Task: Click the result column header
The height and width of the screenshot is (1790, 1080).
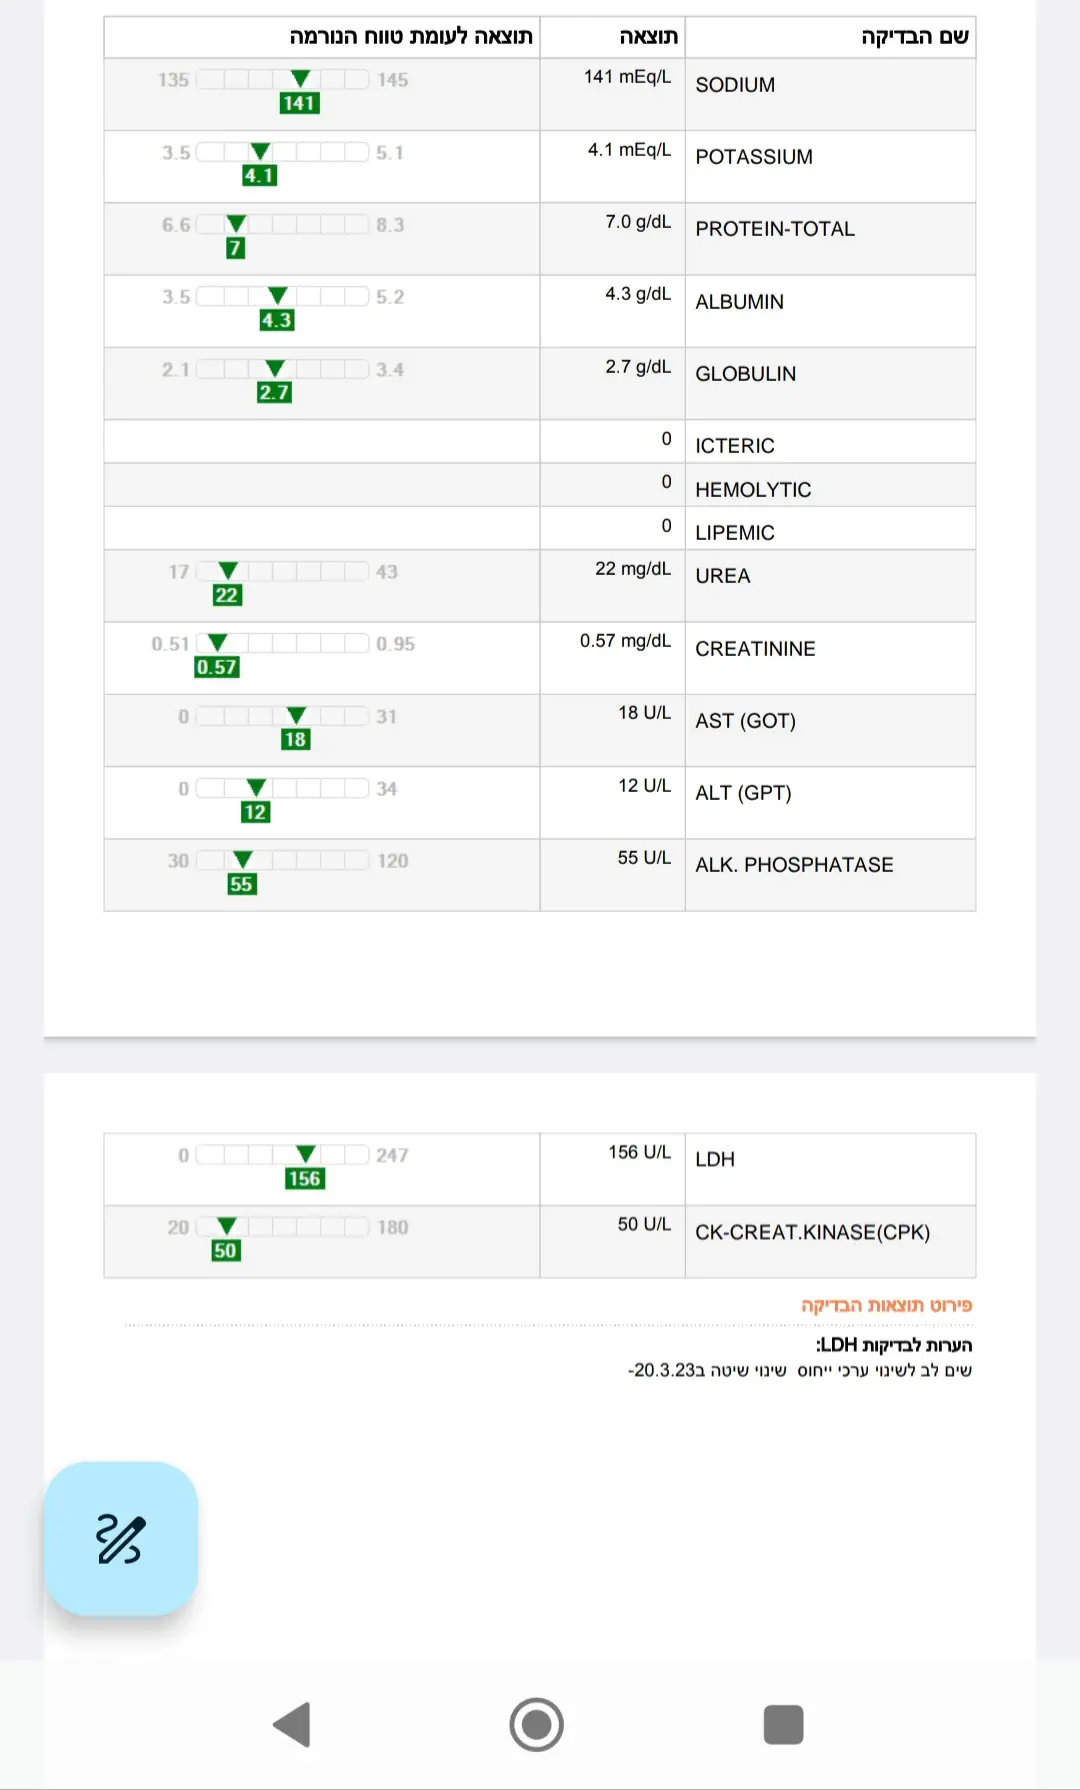Action: pos(648,37)
